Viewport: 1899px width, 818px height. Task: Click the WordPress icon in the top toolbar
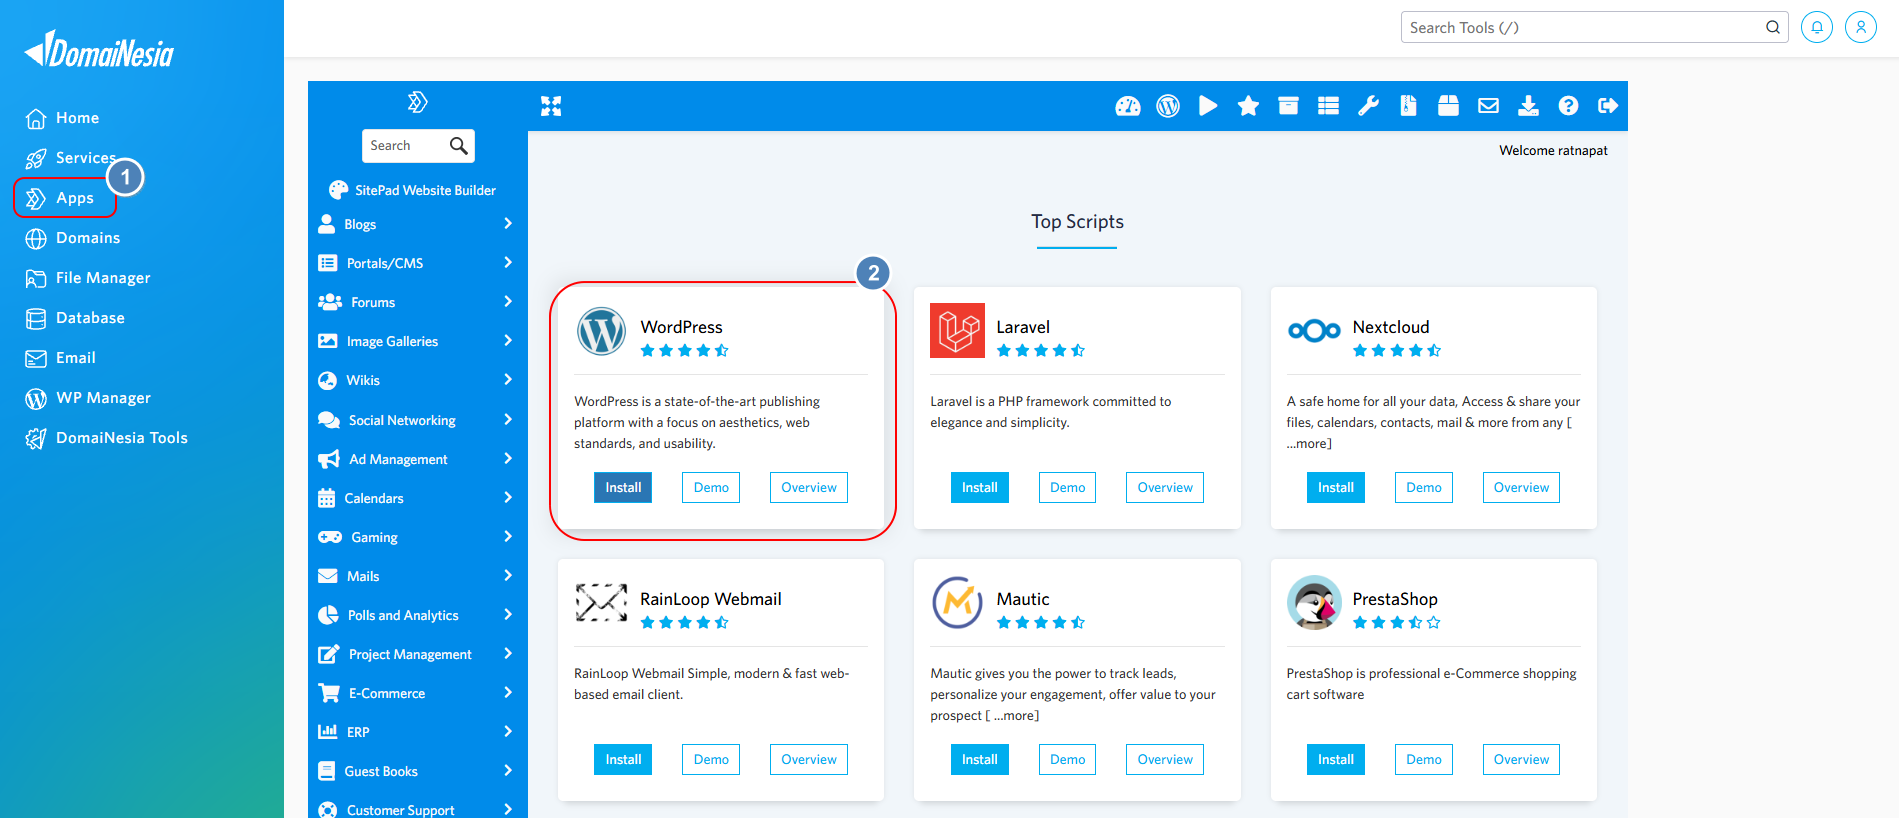[x=1168, y=106]
